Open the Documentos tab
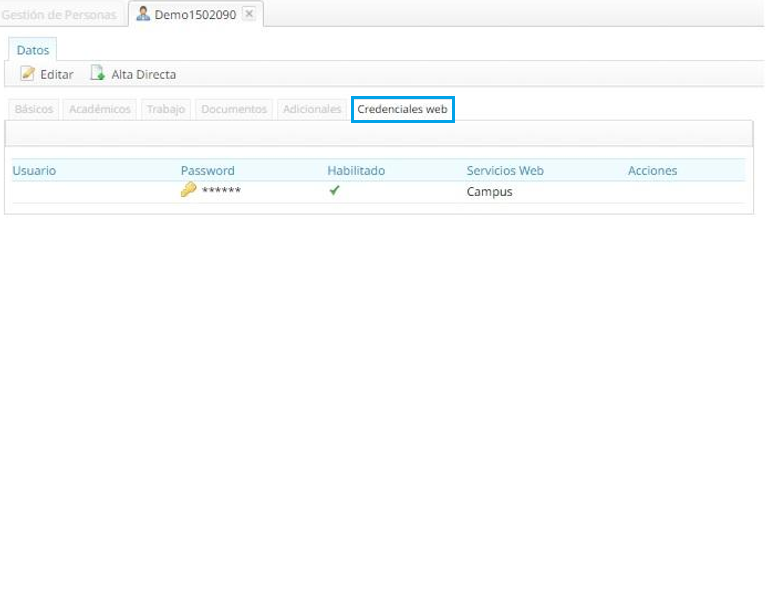The width and height of the screenshot is (775, 614). (234, 109)
